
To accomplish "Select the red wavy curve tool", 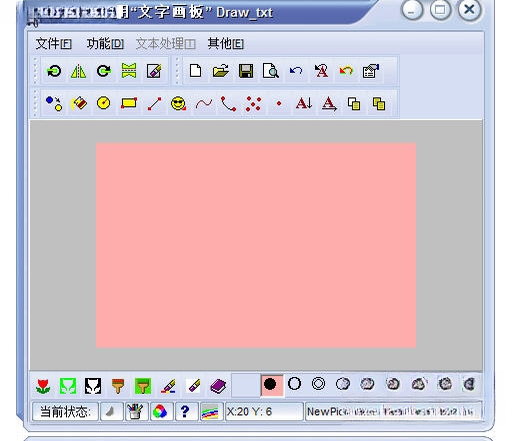I will click(x=204, y=104).
